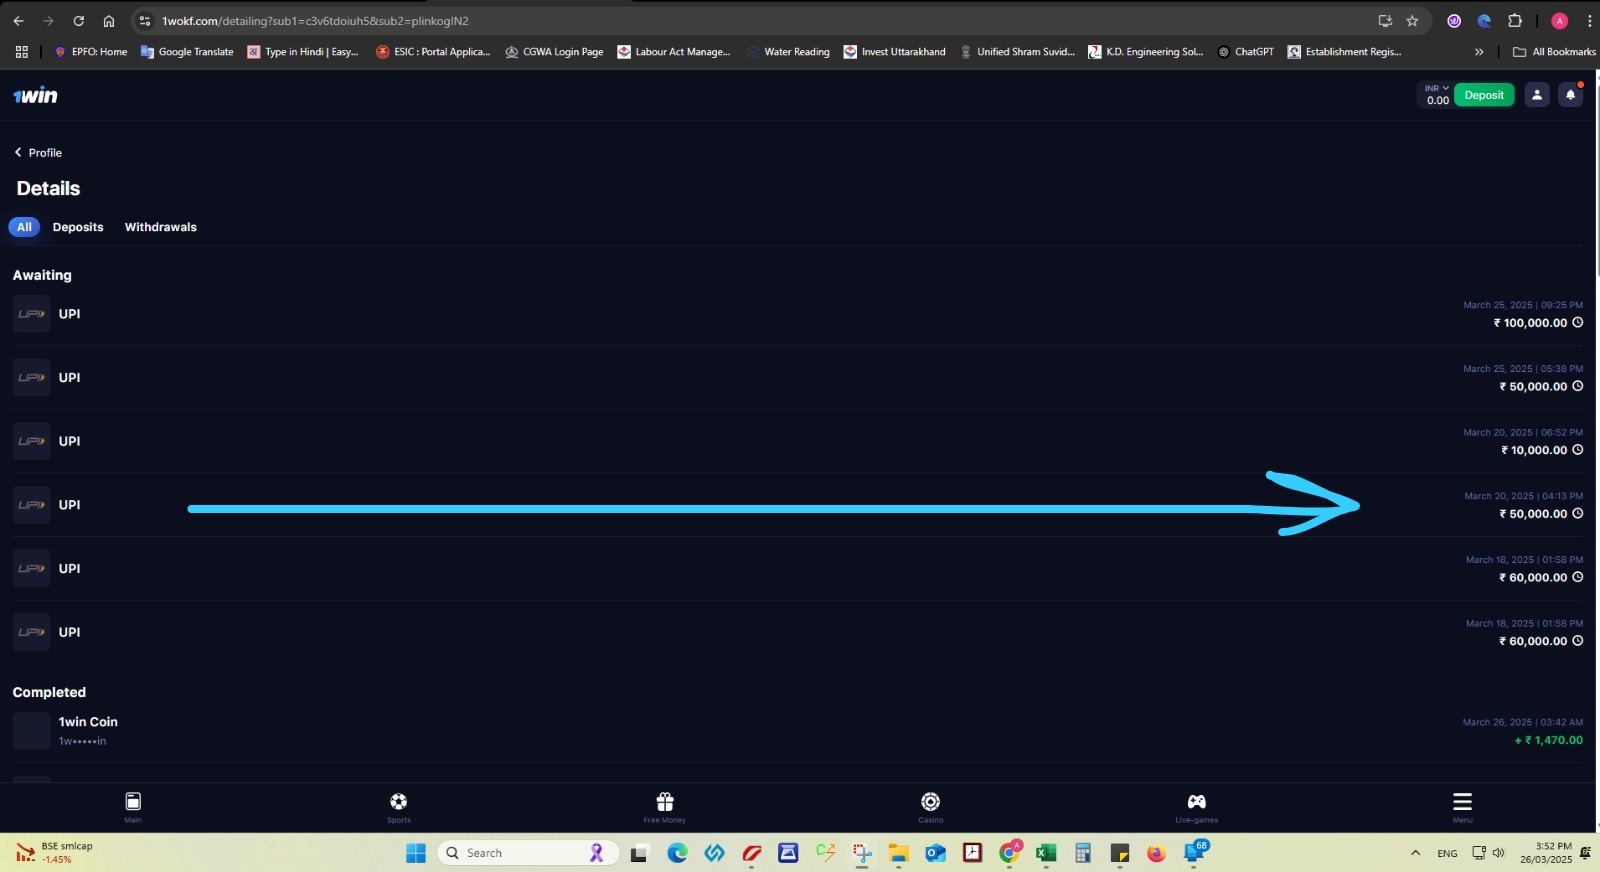Open the BSE smlcap taskbar widget
Screen dimensions: 1600x872
[55, 853]
